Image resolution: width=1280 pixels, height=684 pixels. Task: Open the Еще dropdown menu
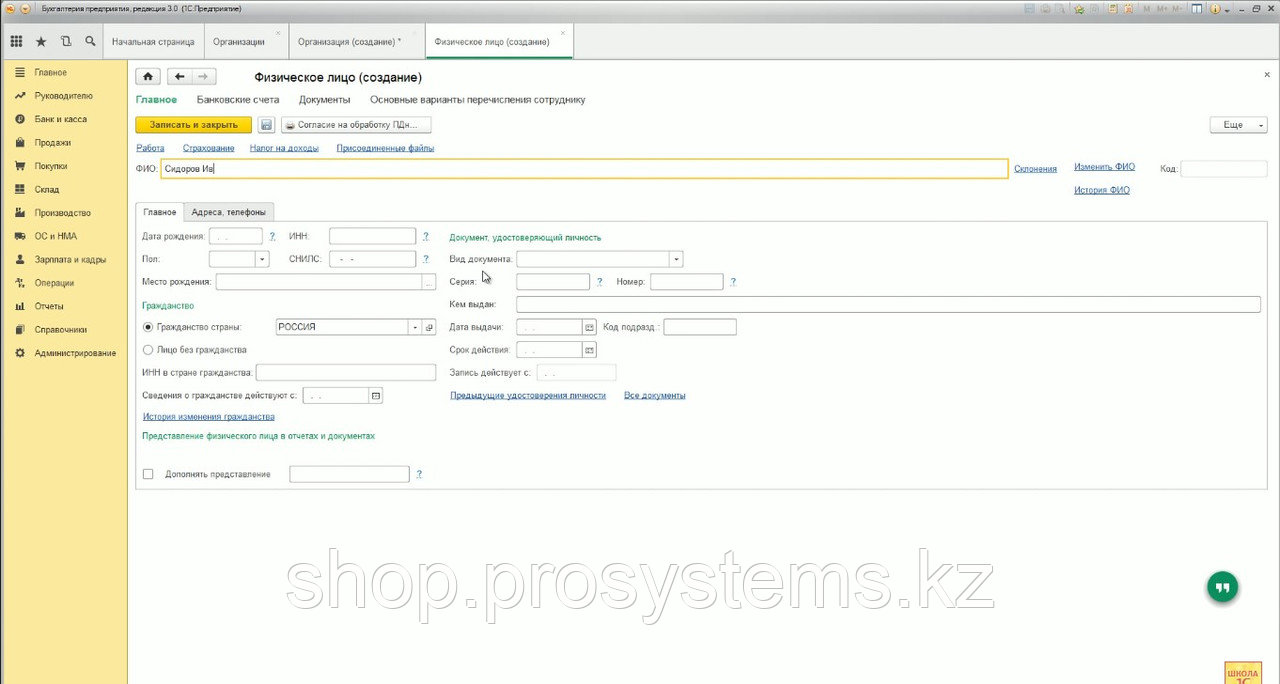(x=1238, y=125)
